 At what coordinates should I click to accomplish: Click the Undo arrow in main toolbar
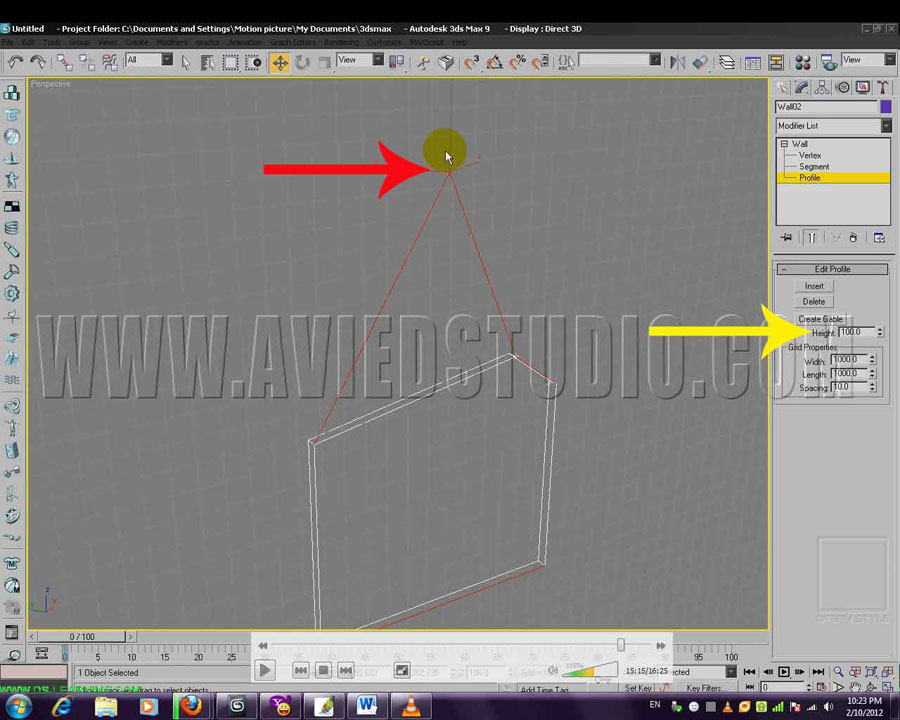click(15, 61)
